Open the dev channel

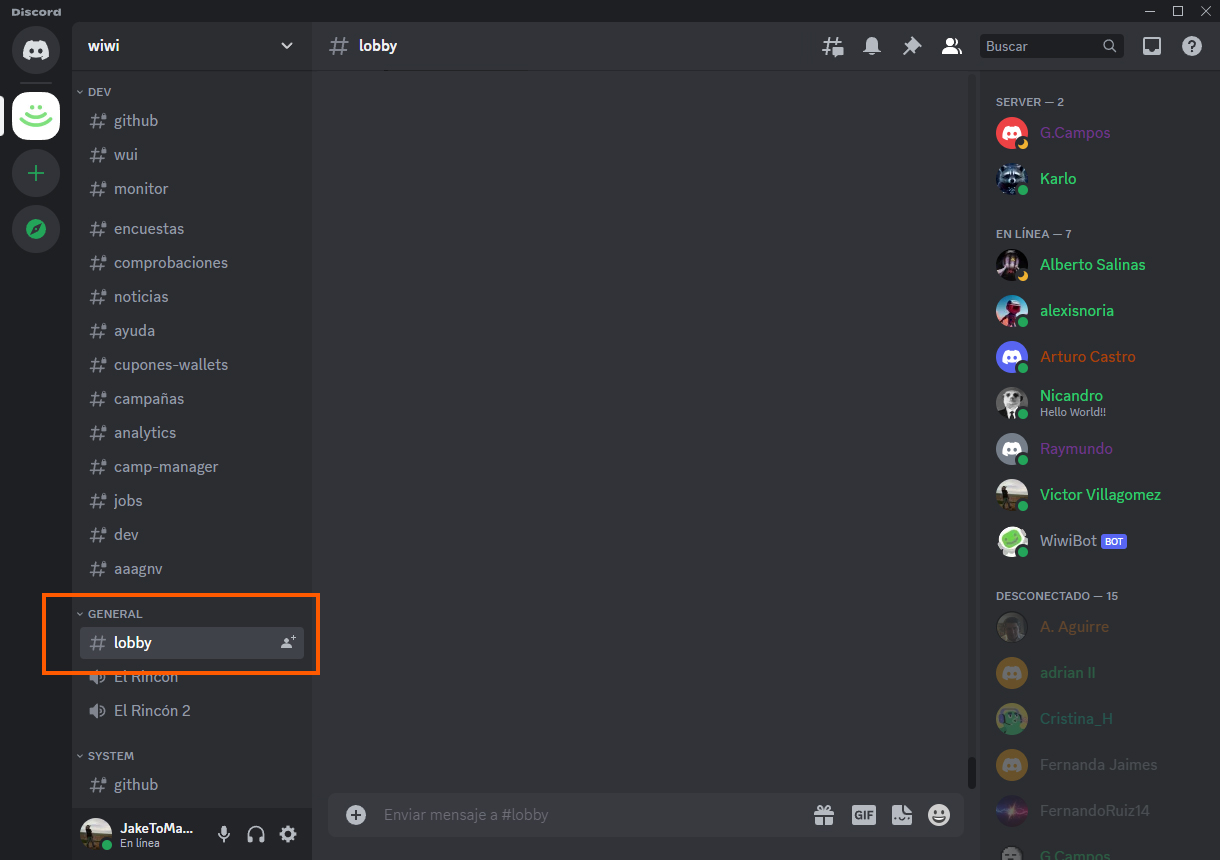pyautogui.click(x=192, y=535)
